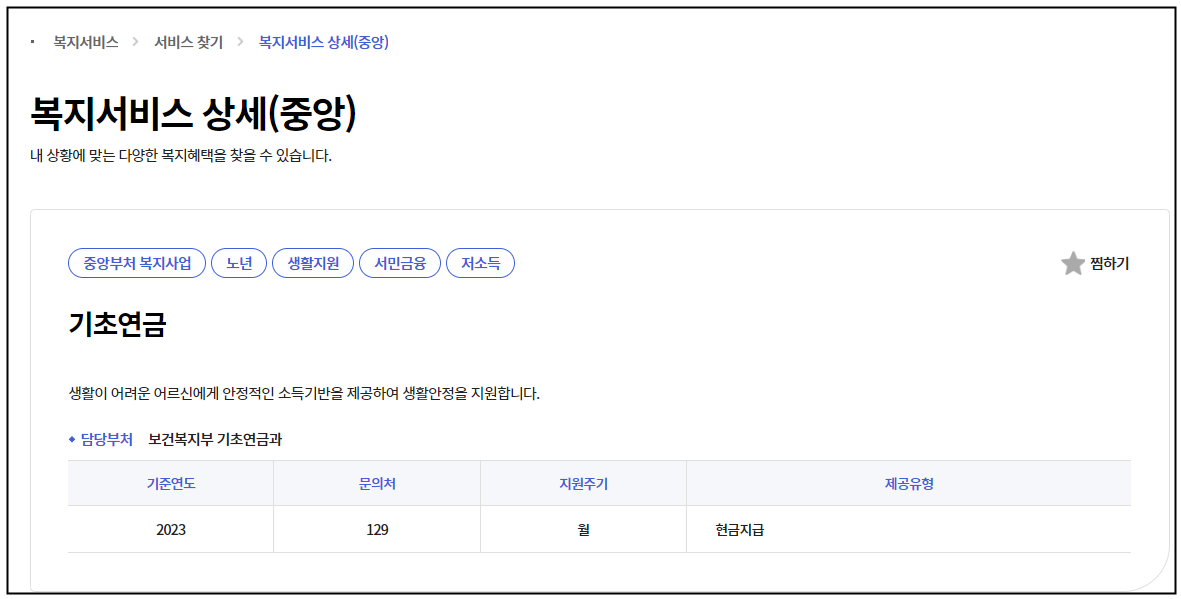Click the 제공유형 column header

coord(909,484)
